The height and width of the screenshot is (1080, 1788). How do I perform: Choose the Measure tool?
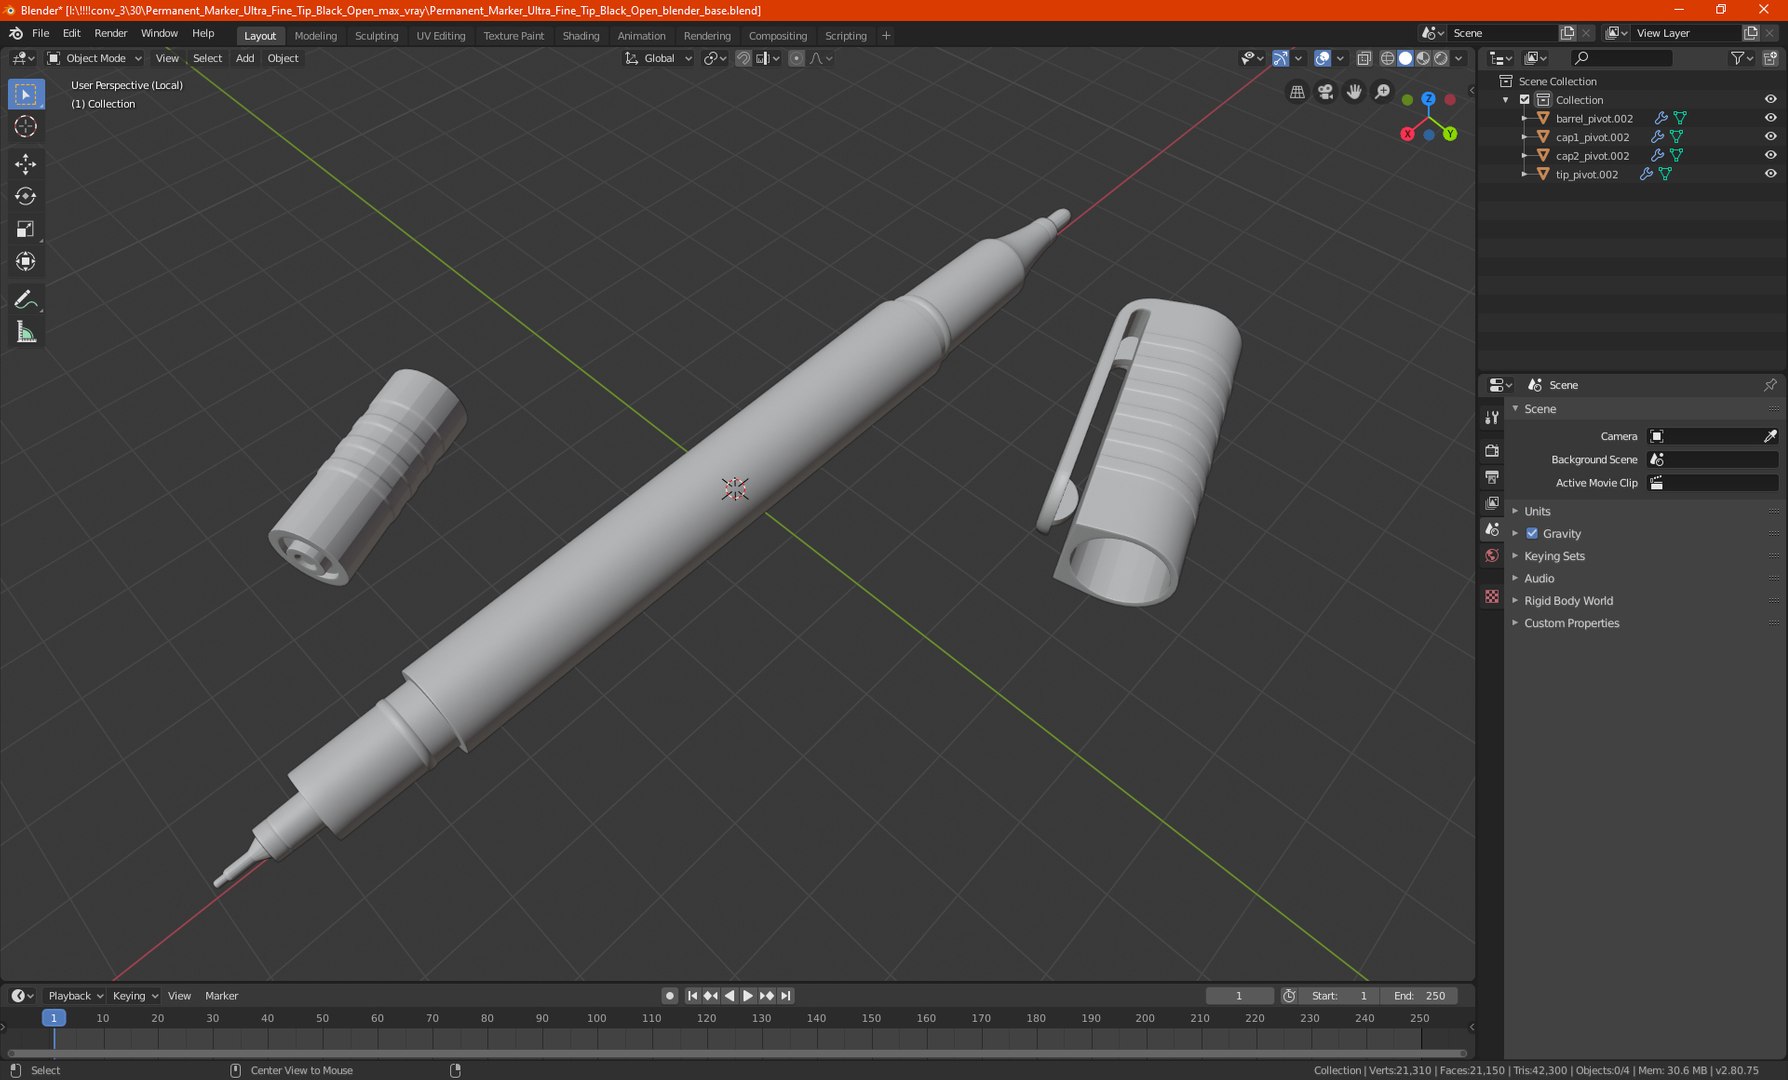click(x=26, y=332)
